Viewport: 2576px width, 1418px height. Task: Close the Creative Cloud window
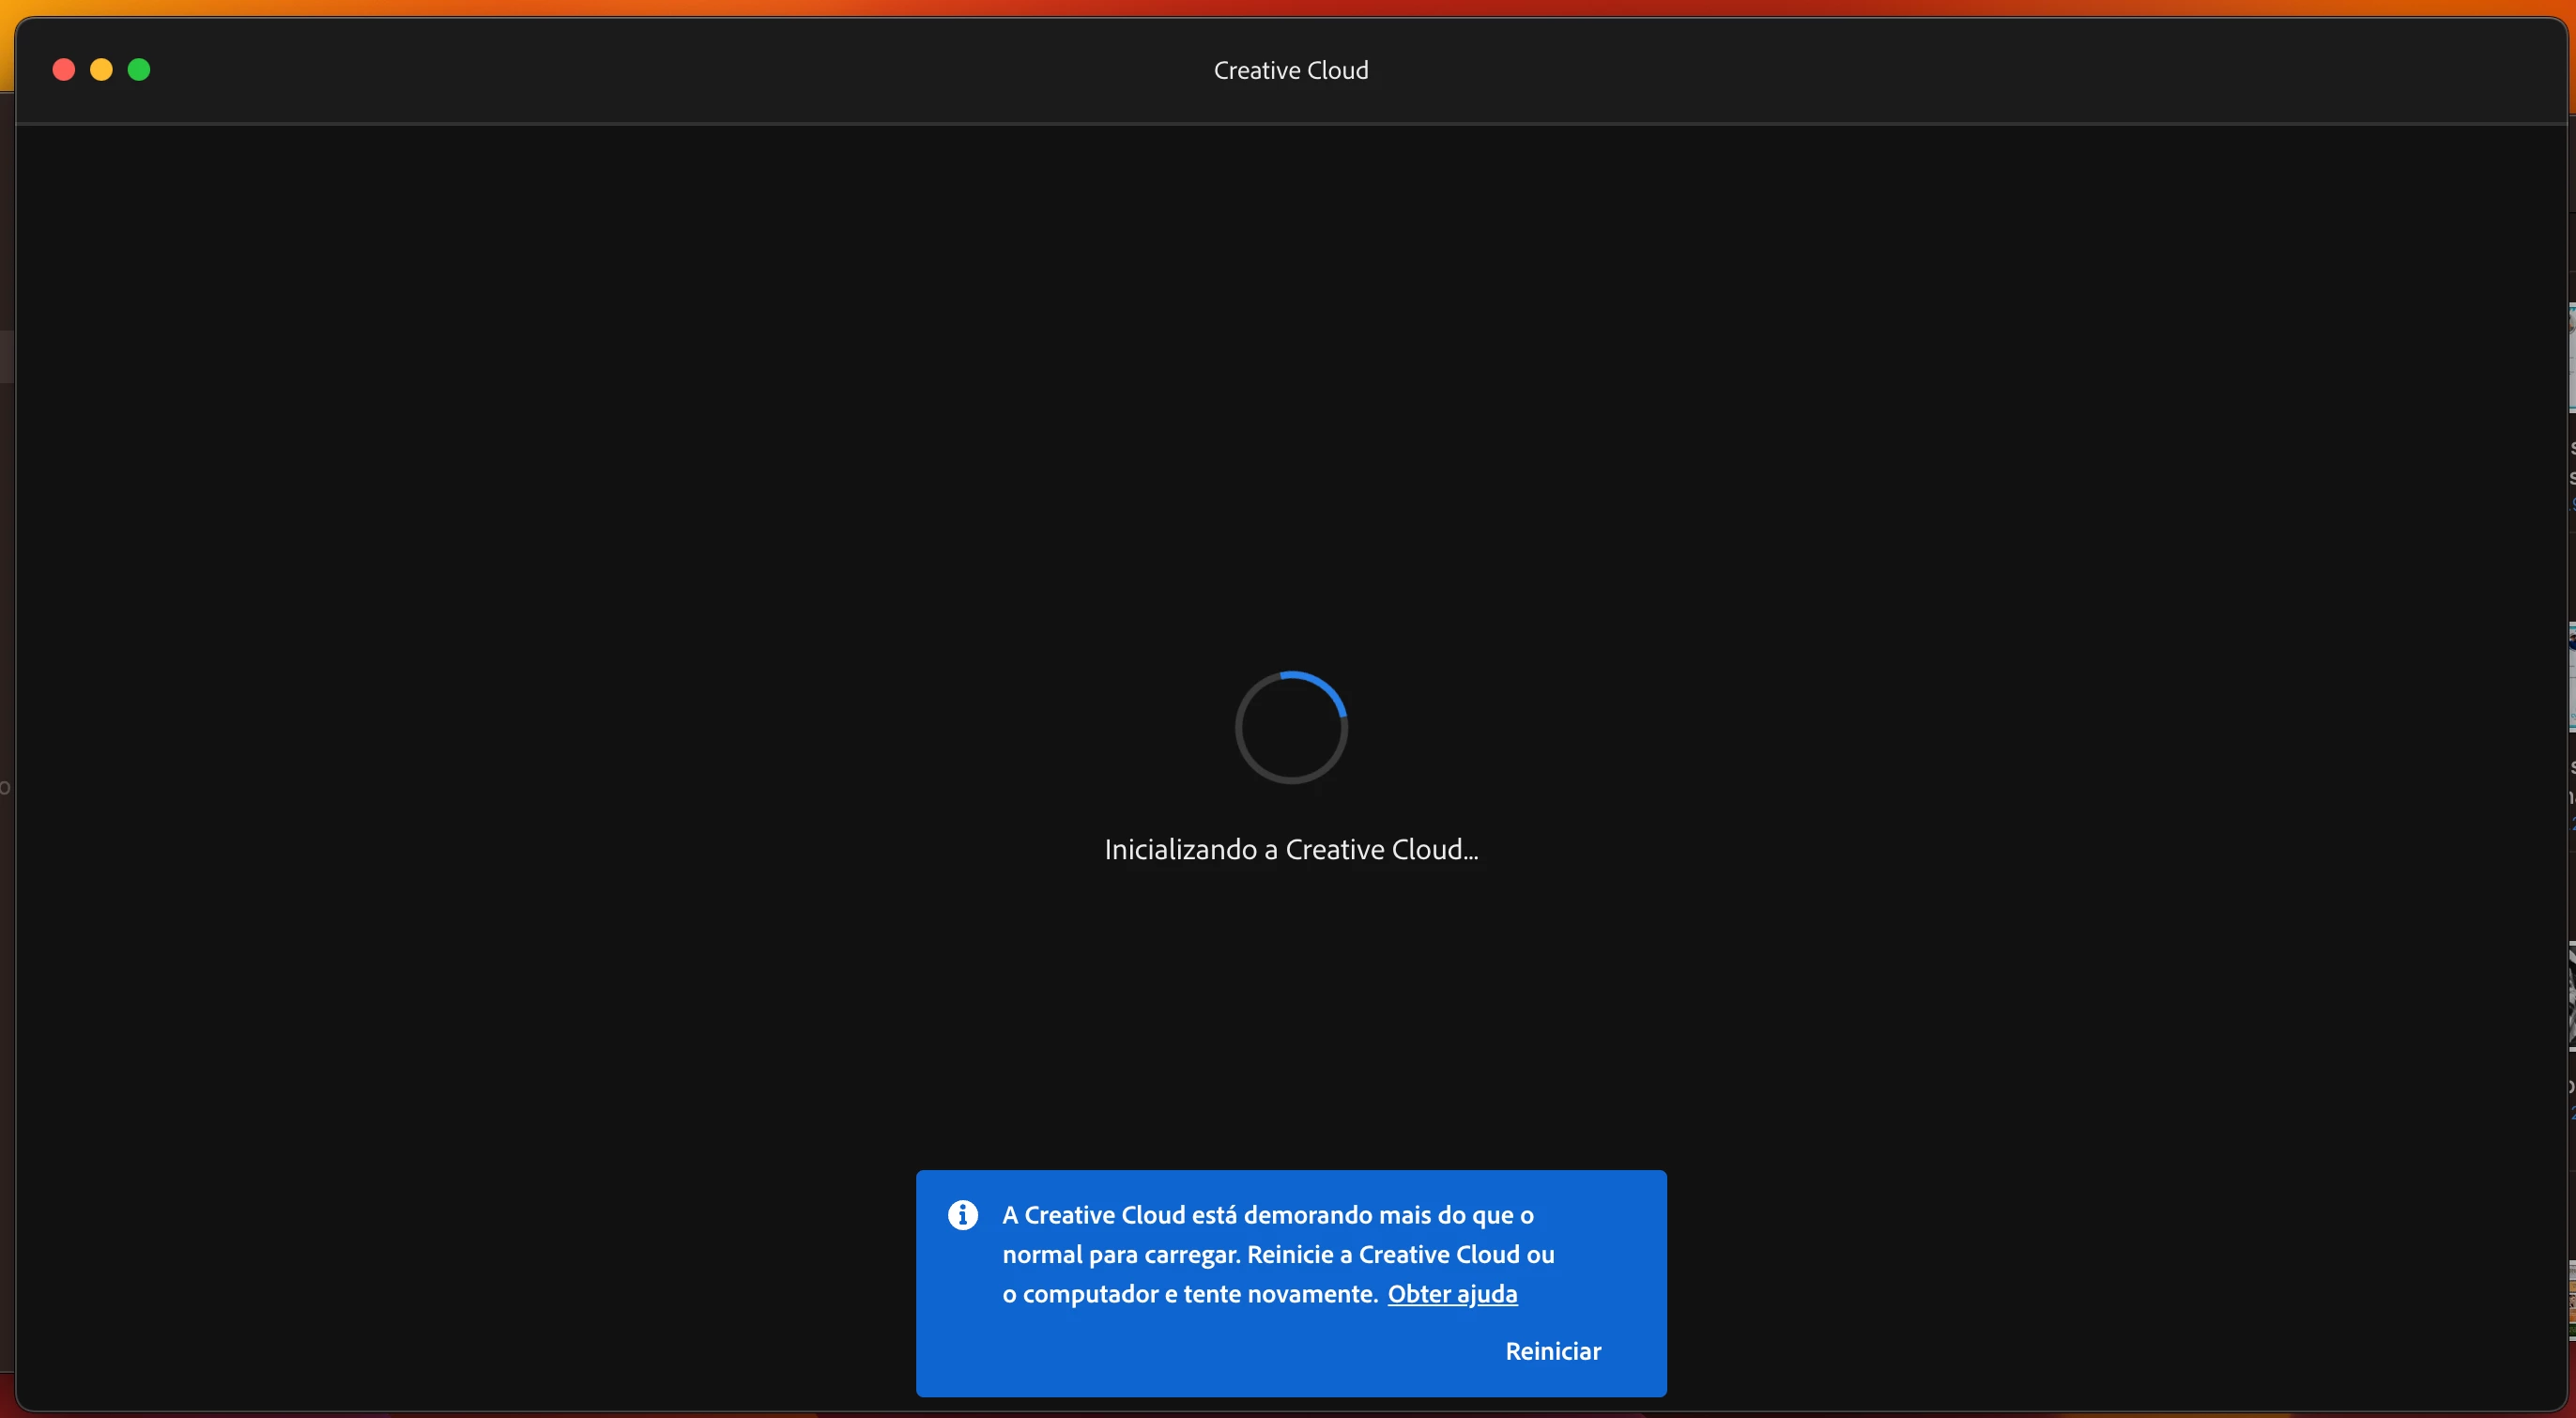click(x=64, y=70)
